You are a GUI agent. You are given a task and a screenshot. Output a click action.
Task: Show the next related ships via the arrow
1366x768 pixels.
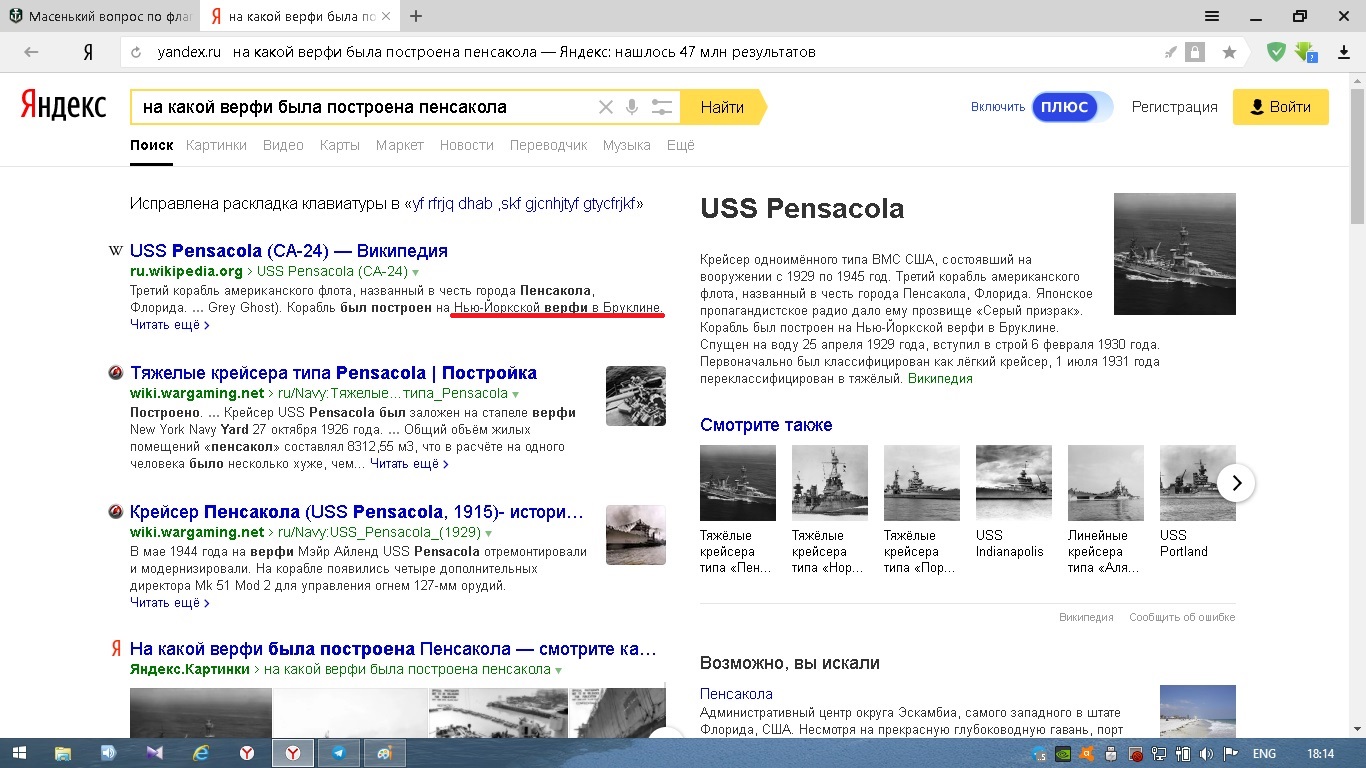coord(1236,483)
